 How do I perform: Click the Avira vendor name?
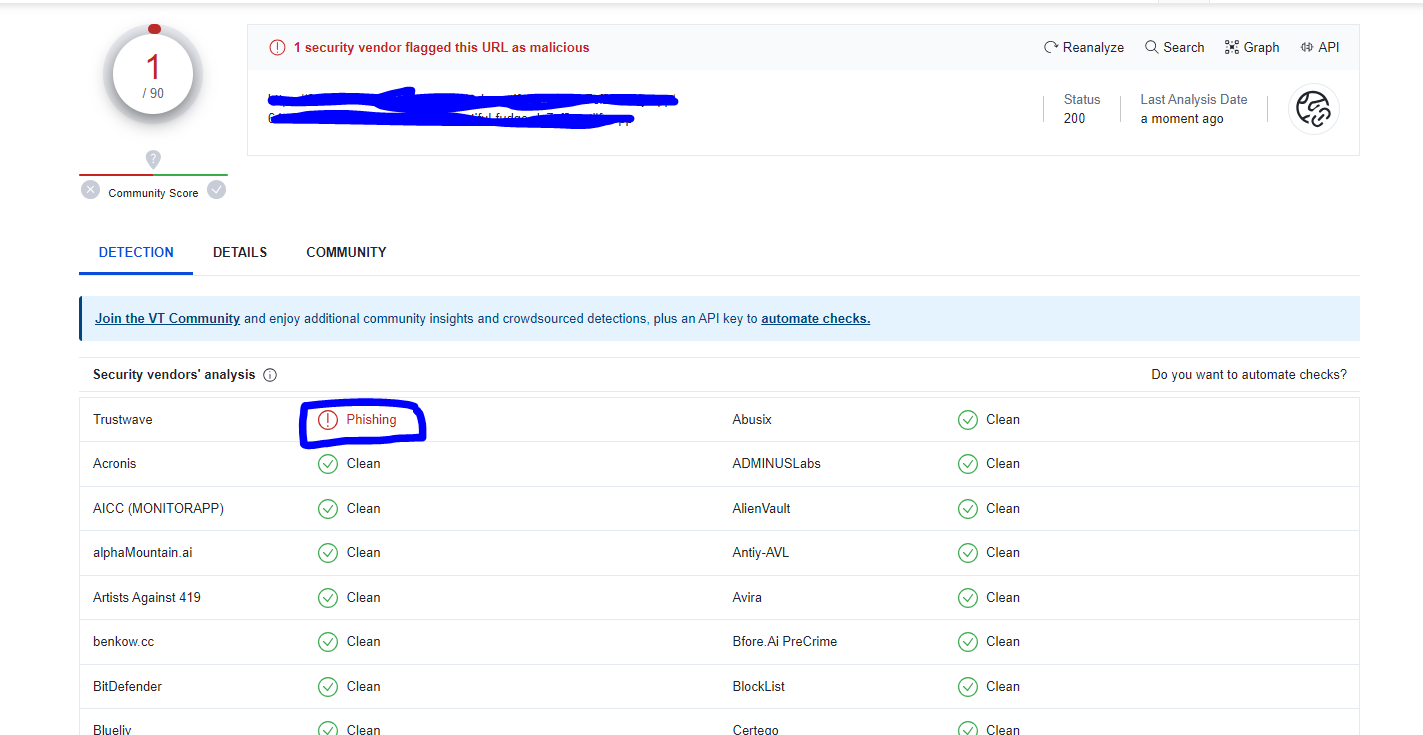pos(748,598)
